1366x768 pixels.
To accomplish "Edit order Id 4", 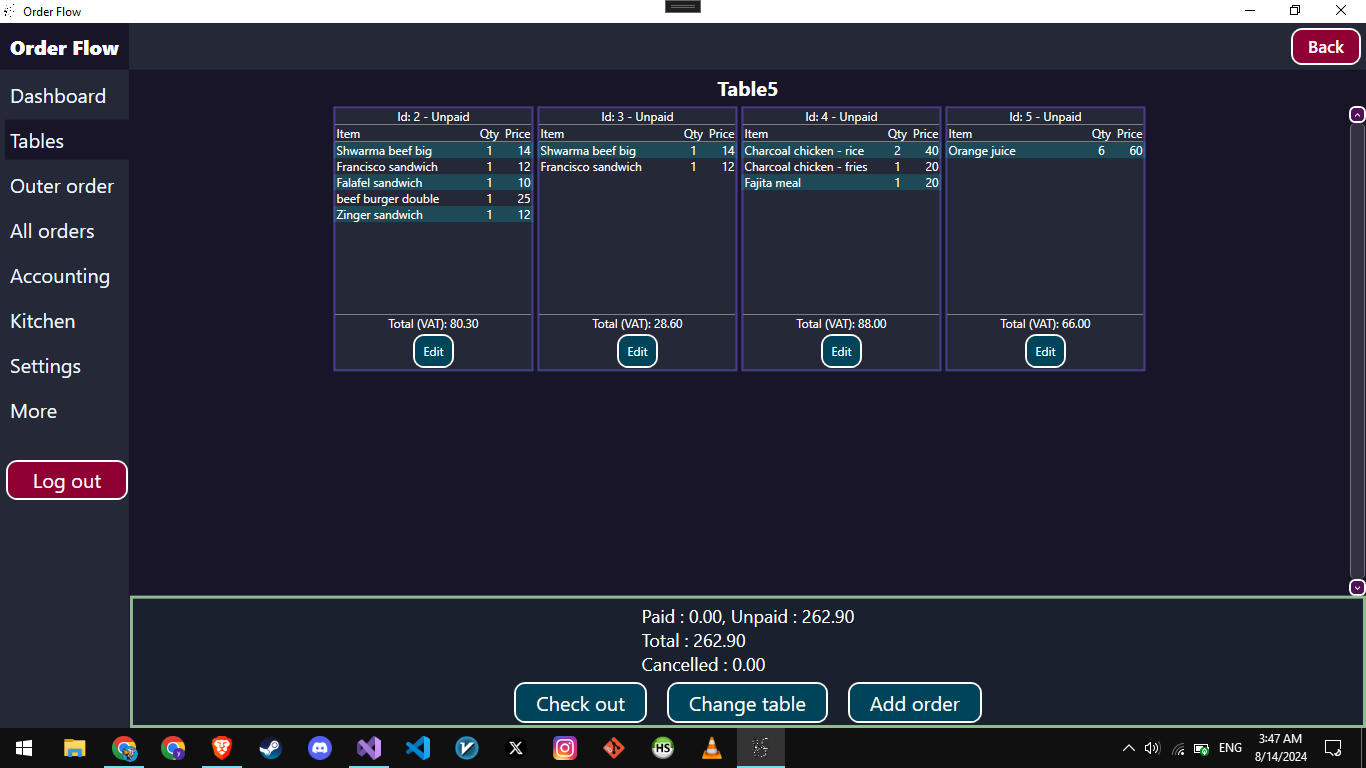I will pyautogui.click(x=841, y=351).
